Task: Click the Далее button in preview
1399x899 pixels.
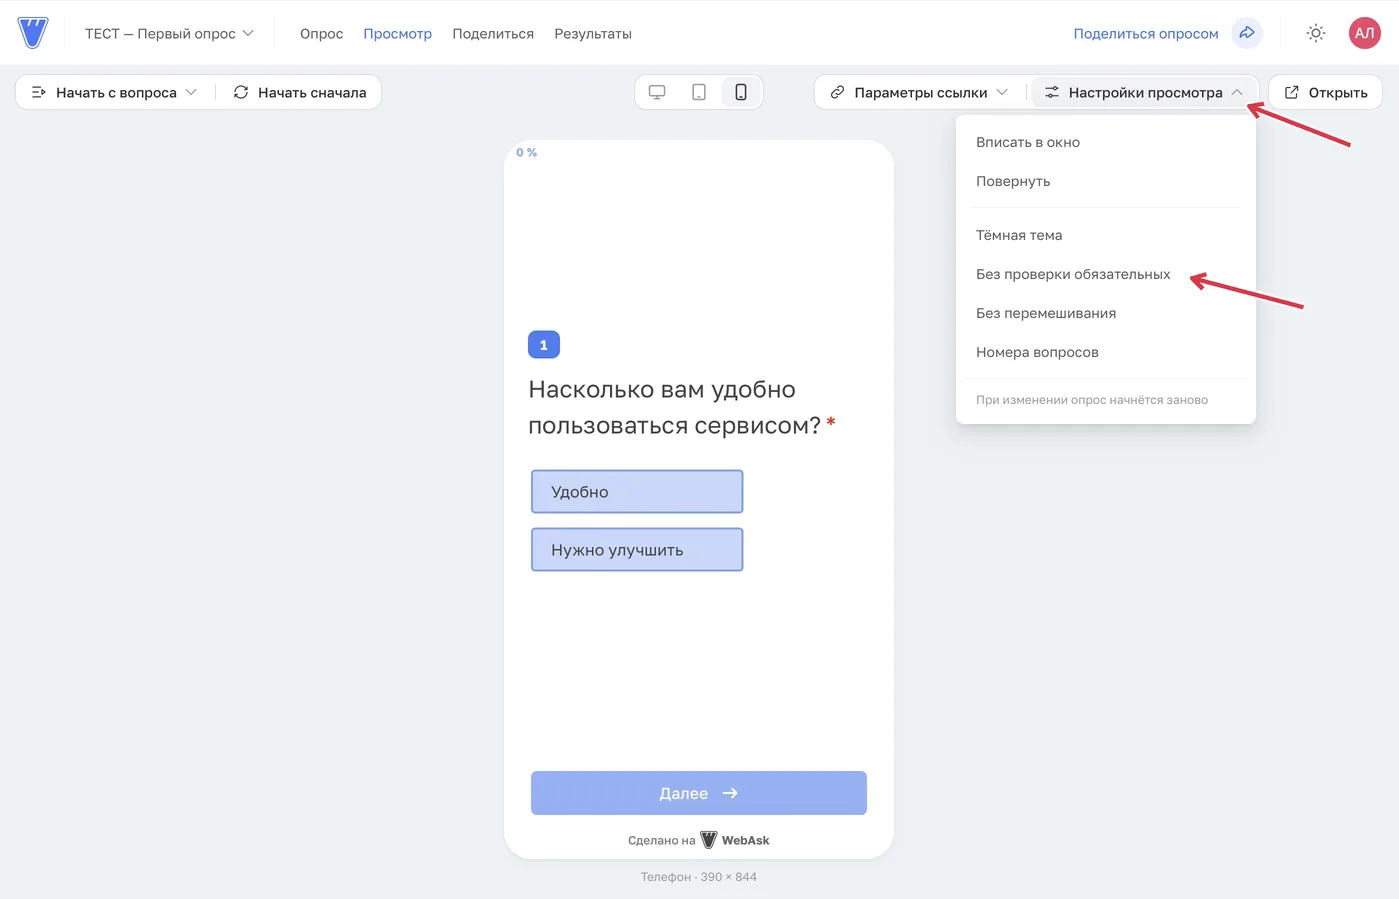Action: pos(699,793)
